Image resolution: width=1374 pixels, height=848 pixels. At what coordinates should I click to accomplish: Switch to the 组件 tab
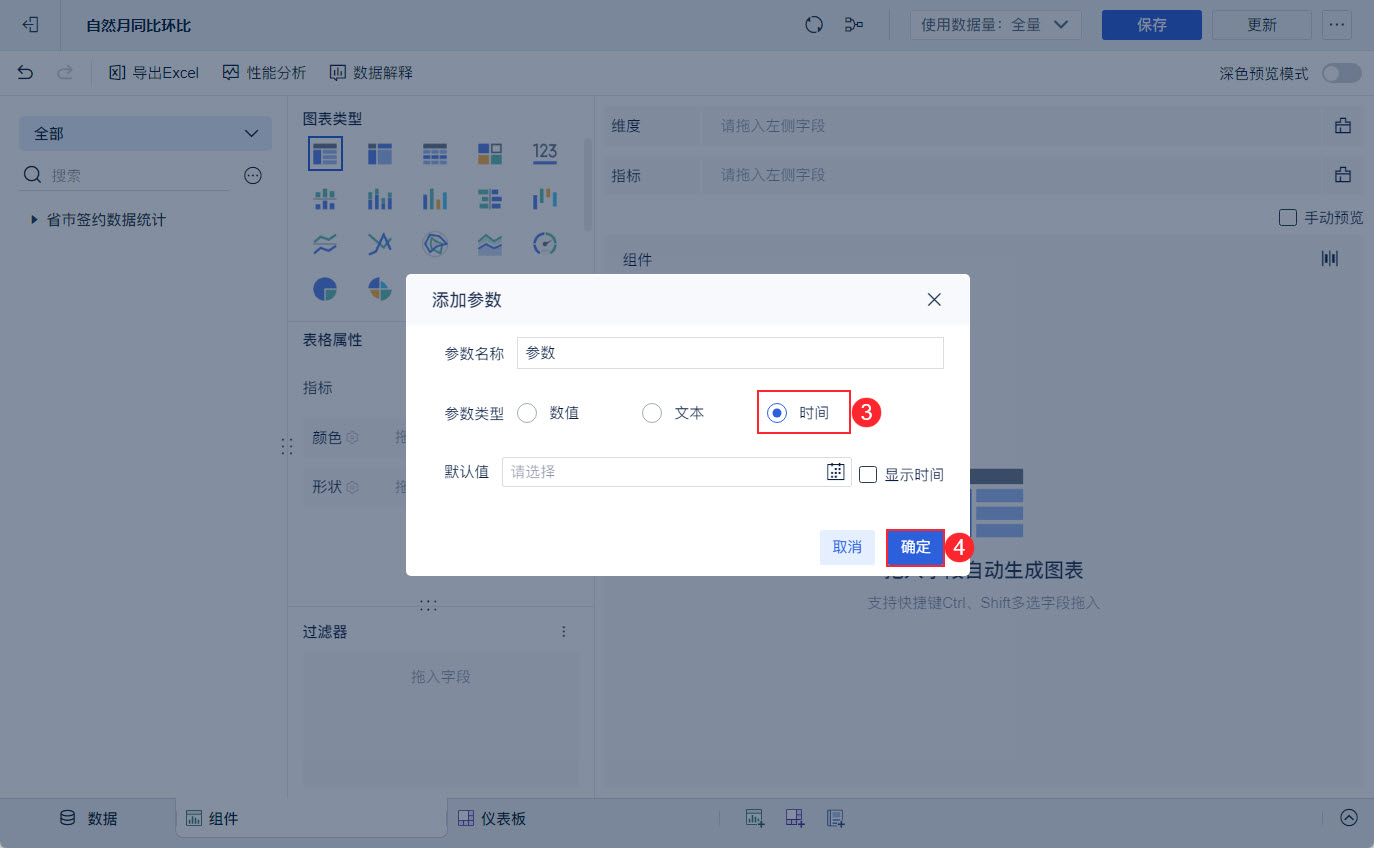(x=312, y=818)
